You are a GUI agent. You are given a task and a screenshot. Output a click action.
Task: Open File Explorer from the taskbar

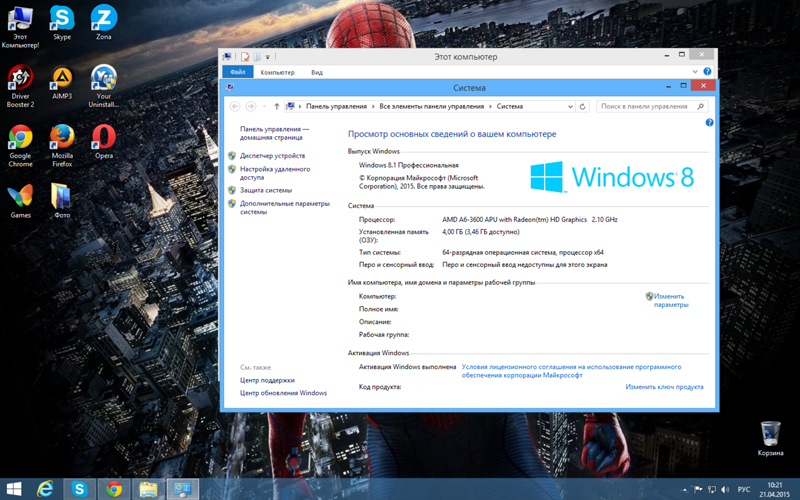[148, 489]
